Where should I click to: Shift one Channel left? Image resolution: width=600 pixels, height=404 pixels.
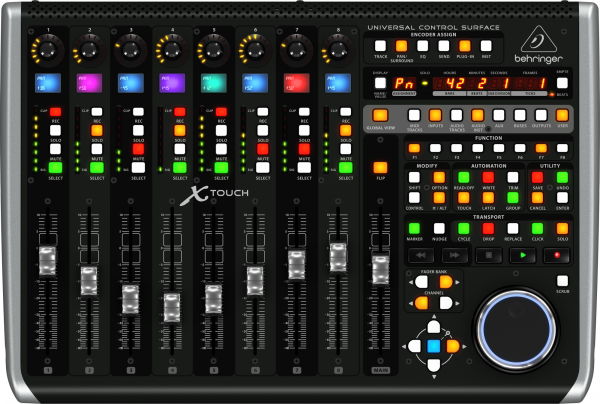pos(421,303)
